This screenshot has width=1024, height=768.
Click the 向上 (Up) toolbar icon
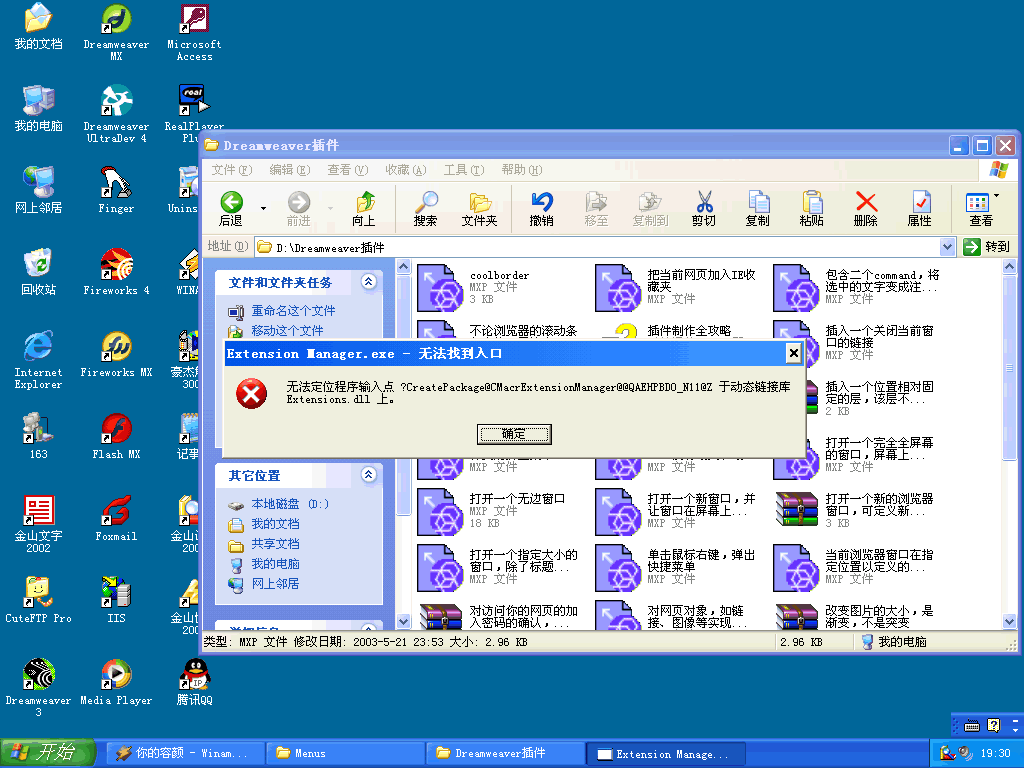(x=364, y=208)
